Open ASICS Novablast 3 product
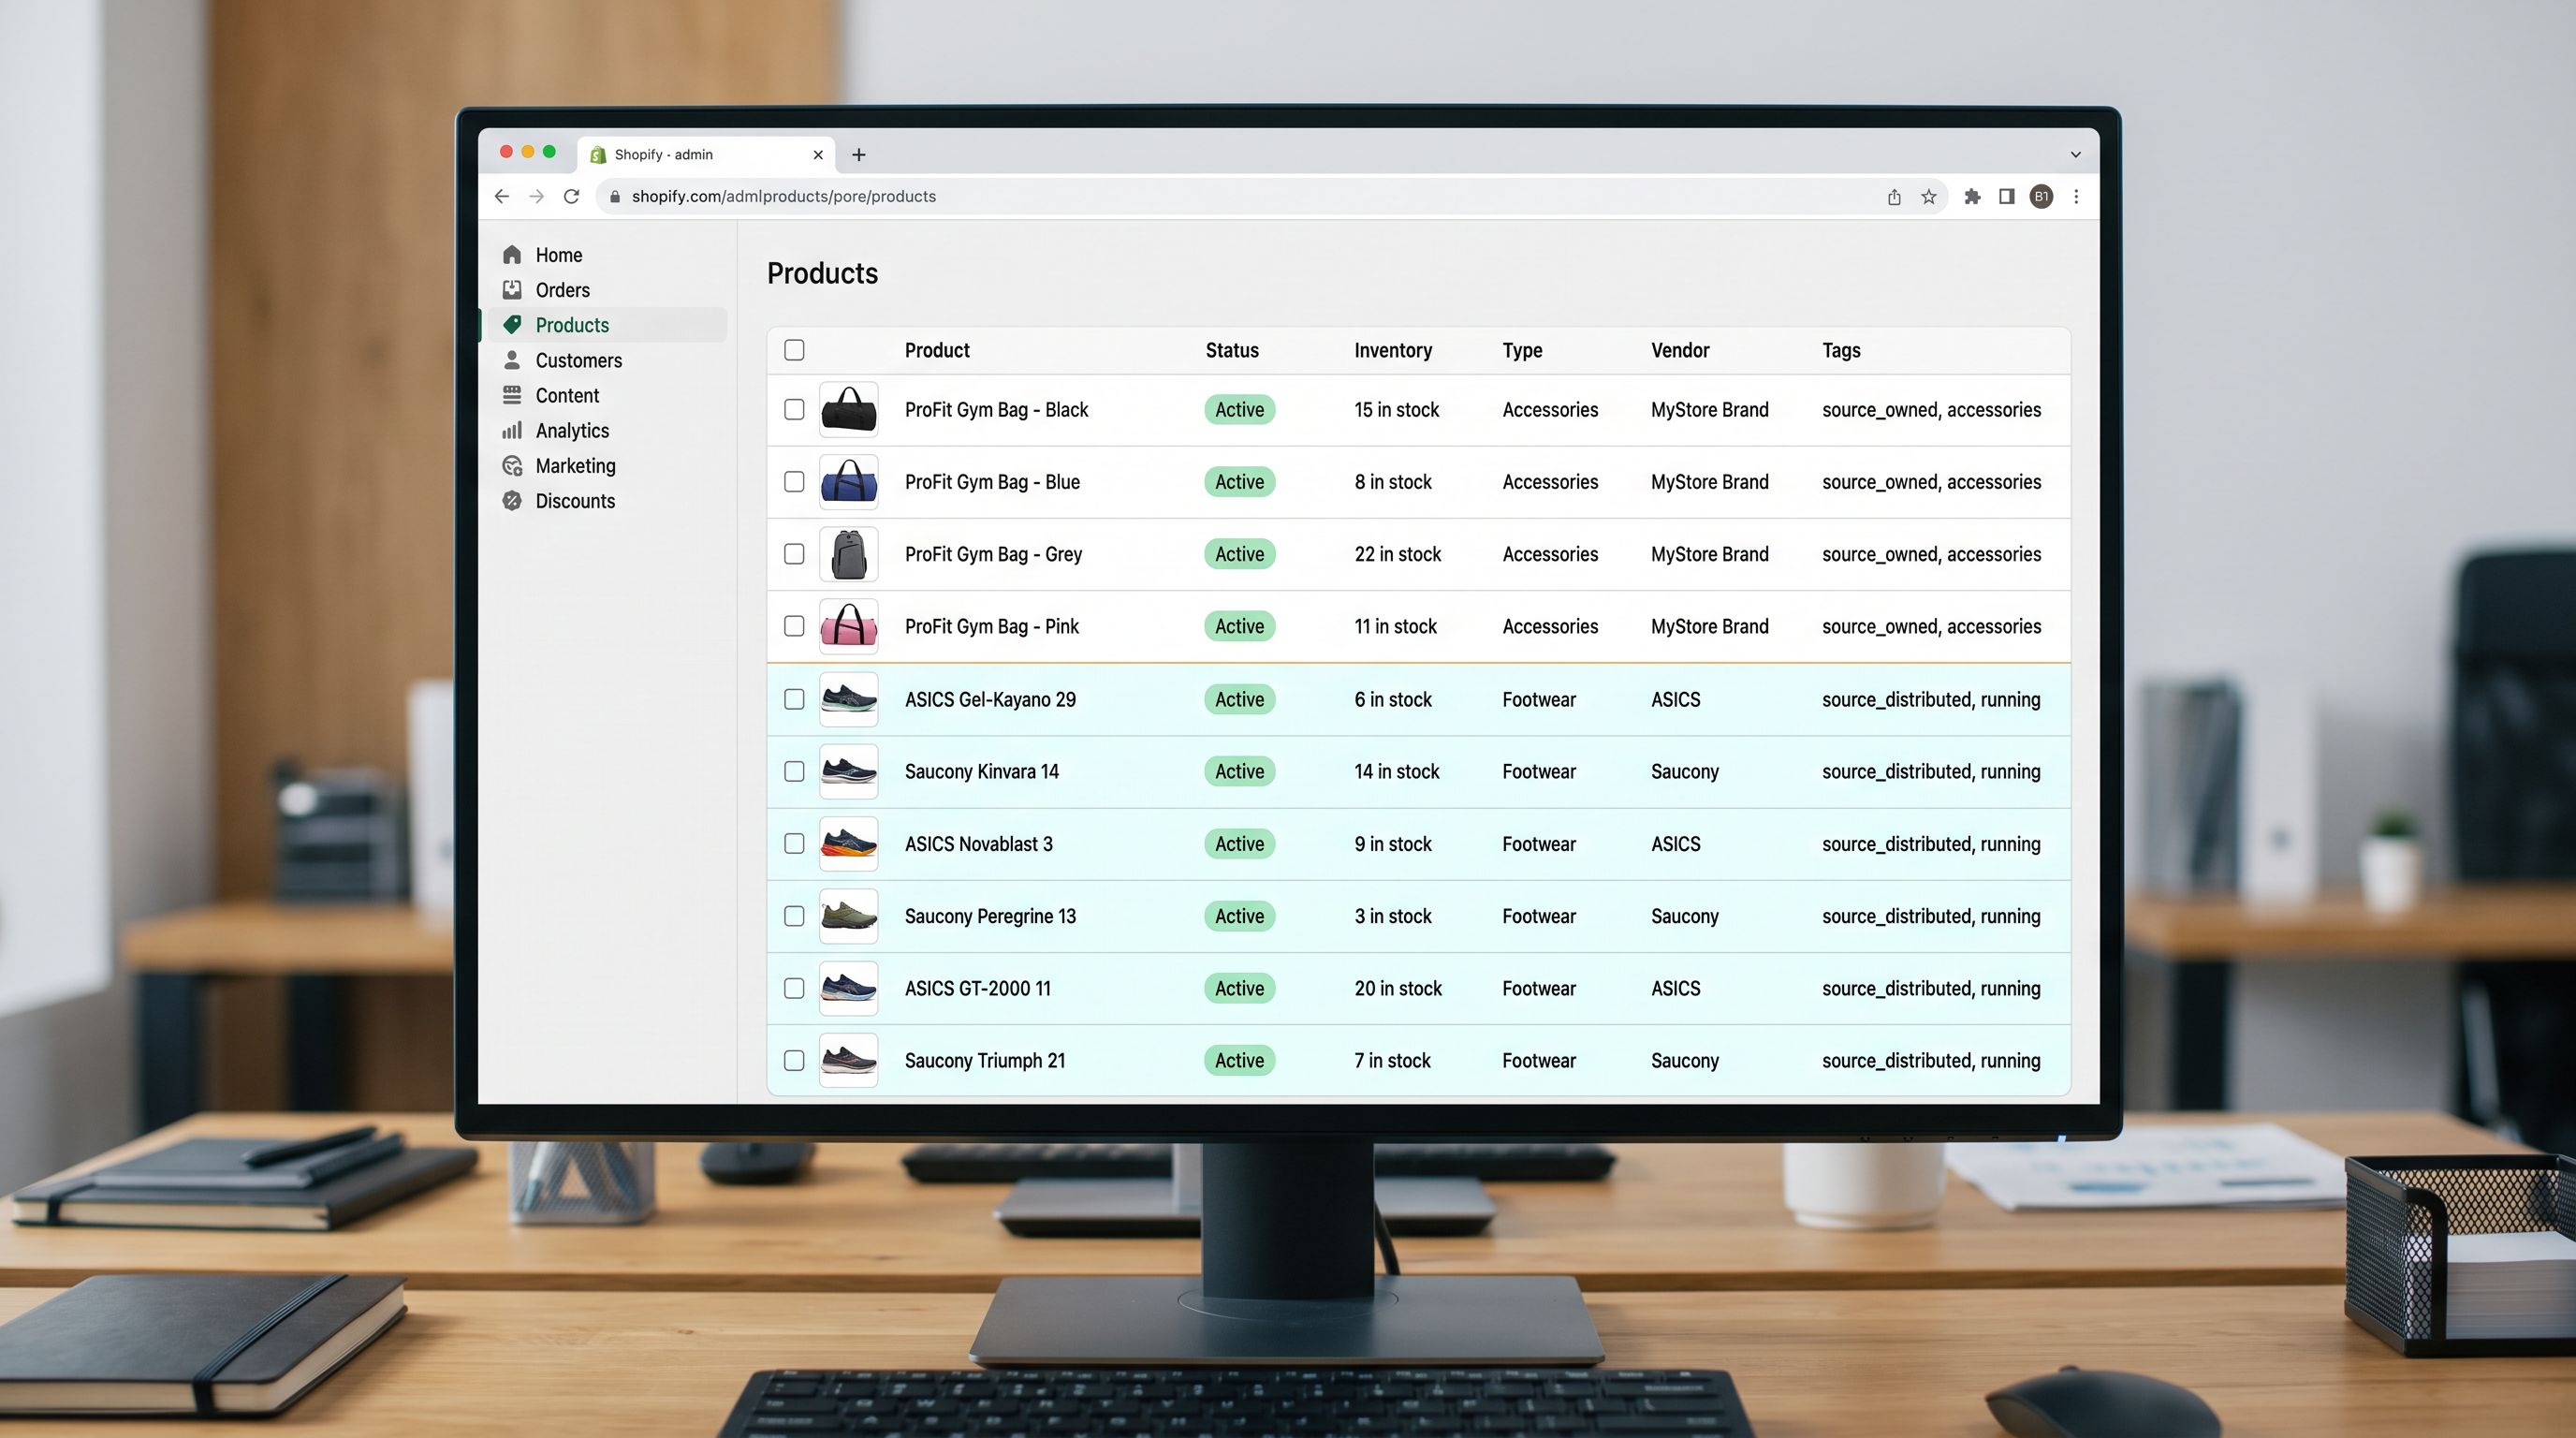 point(978,844)
